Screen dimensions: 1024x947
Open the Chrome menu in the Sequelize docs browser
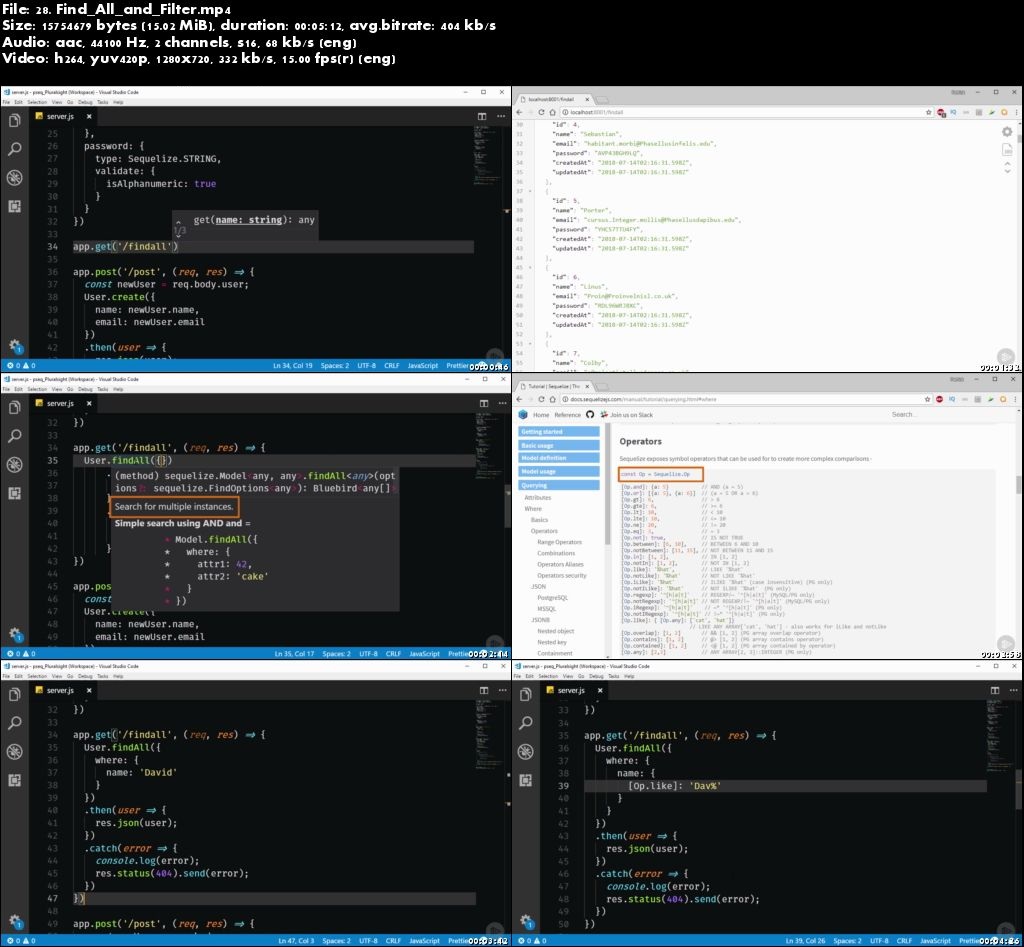(1017, 399)
